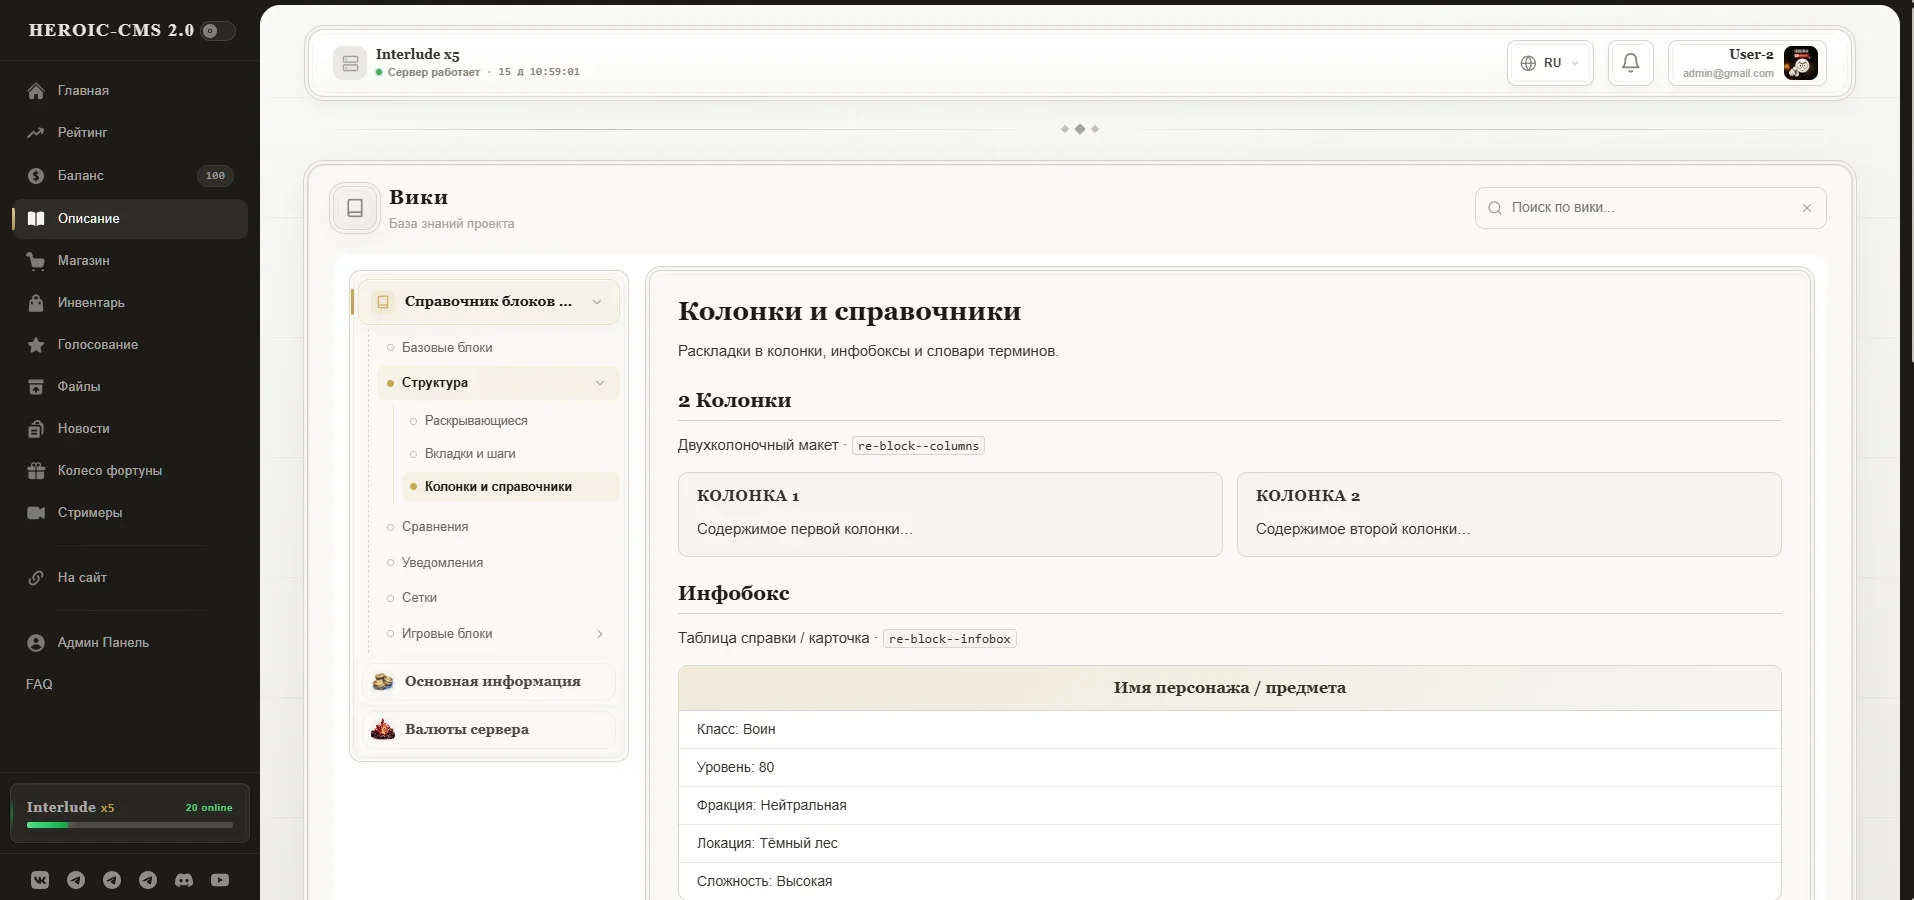Click the Колесо фортуны gift icon
This screenshot has width=1914, height=900.
pyautogui.click(x=36, y=471)
